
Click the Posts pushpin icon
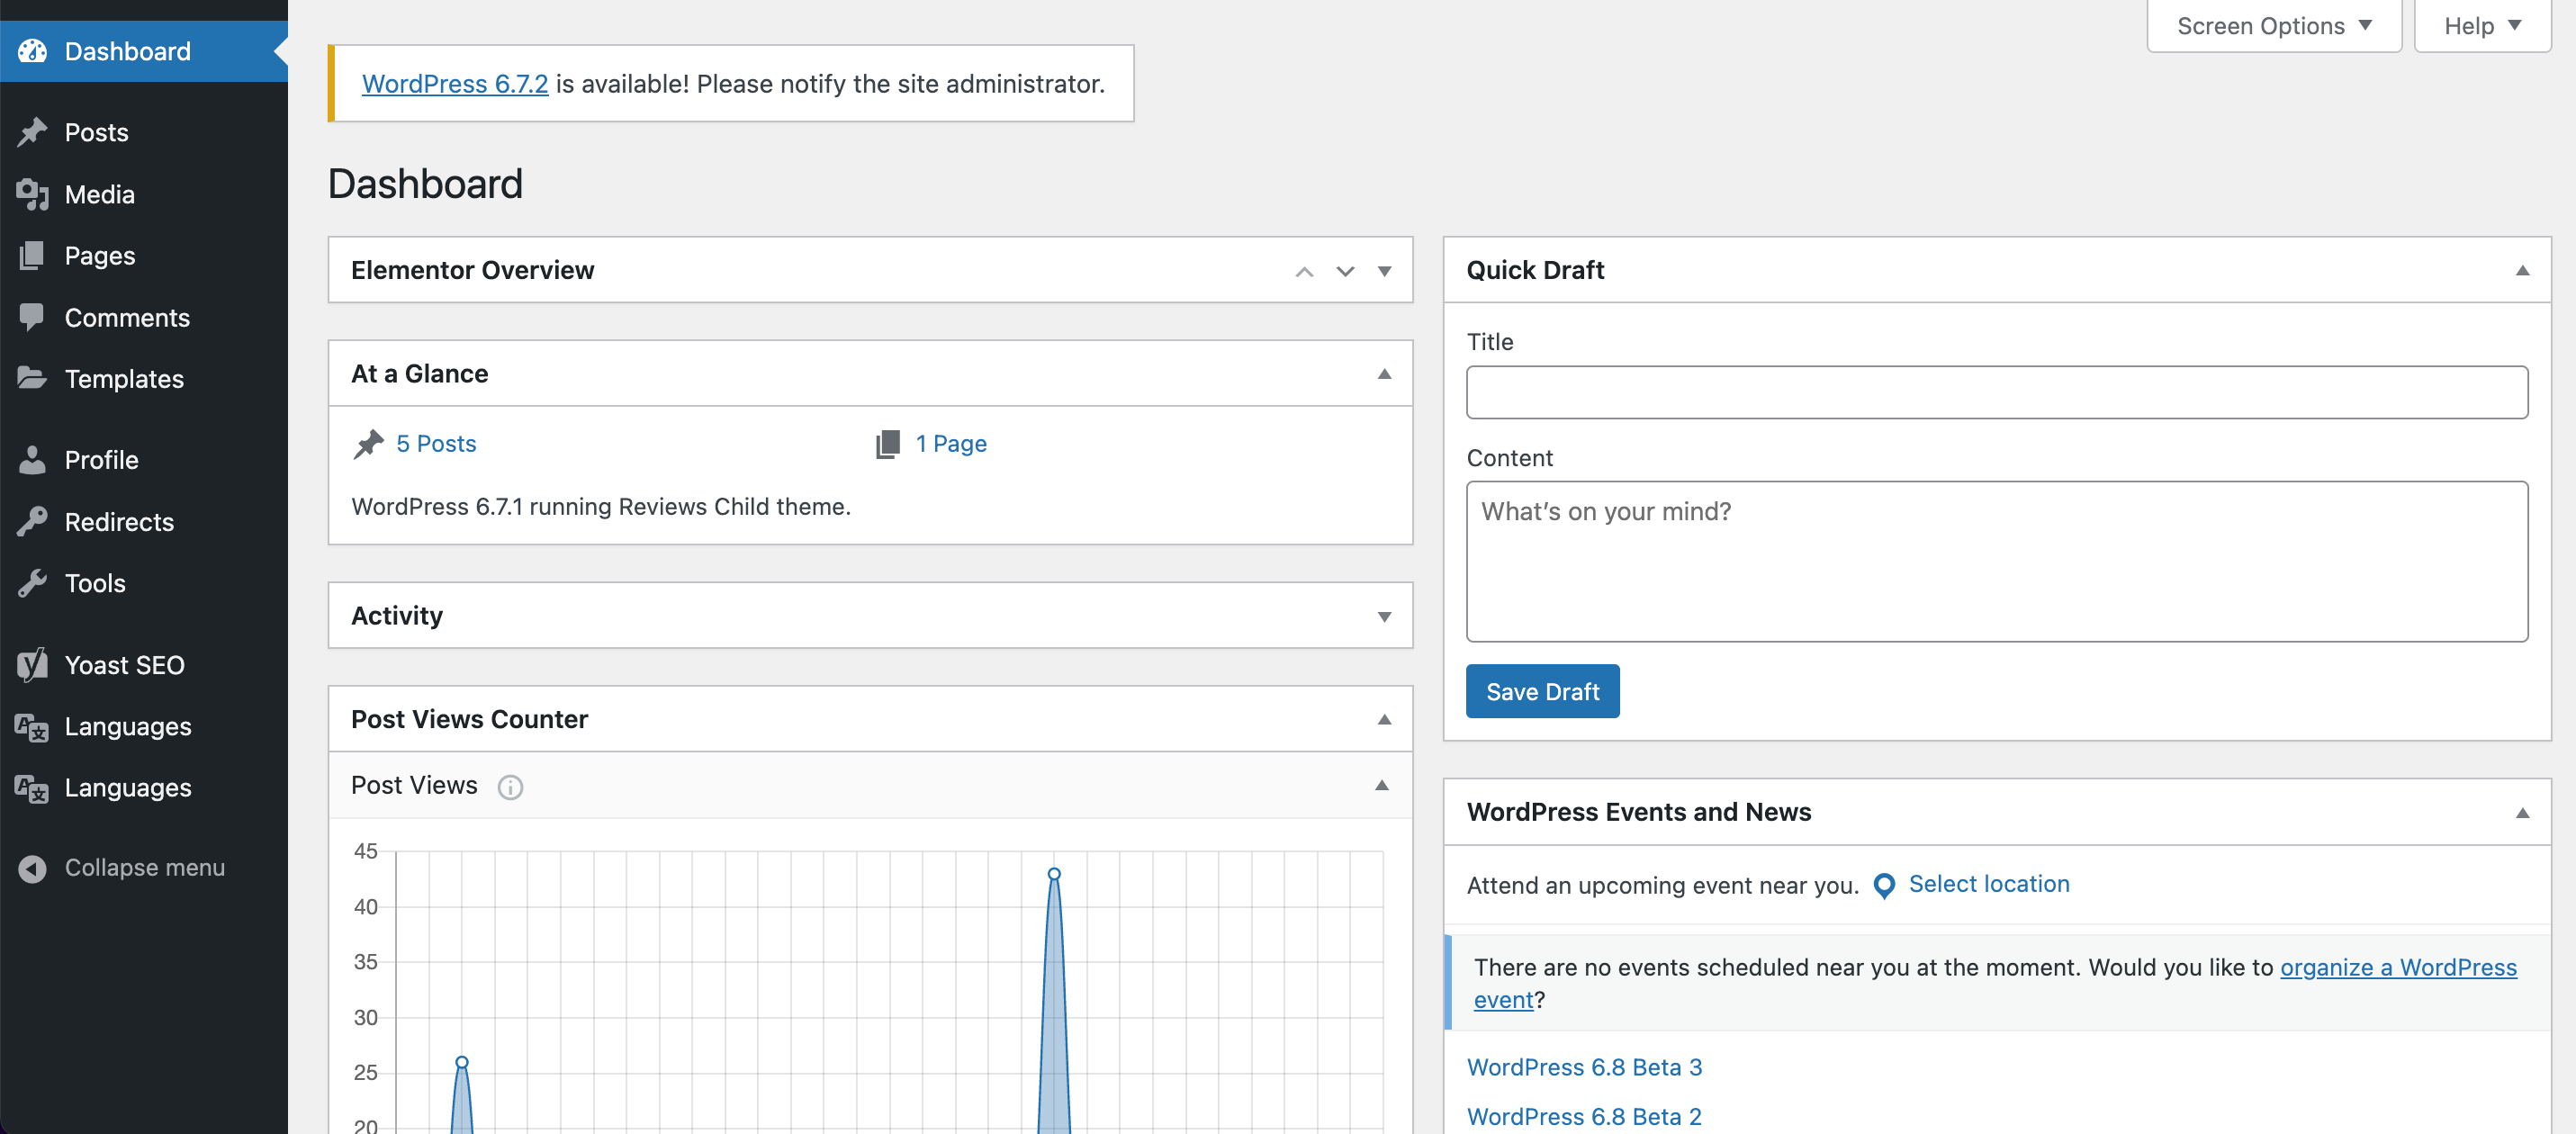[x=33, y=132]
